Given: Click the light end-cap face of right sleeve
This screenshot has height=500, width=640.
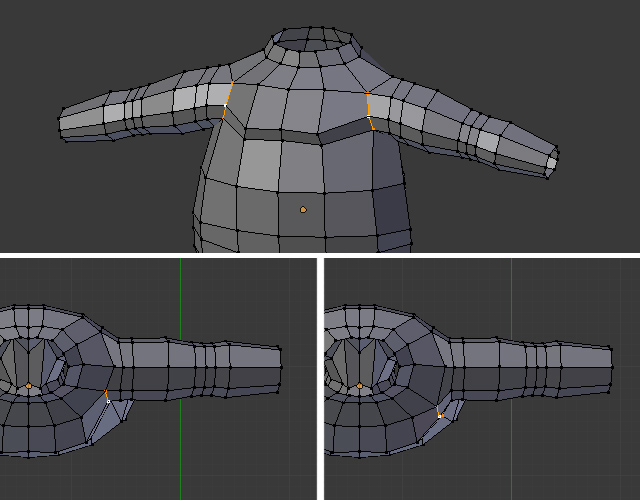Looking at the screenshot, I should click(551, 163).
